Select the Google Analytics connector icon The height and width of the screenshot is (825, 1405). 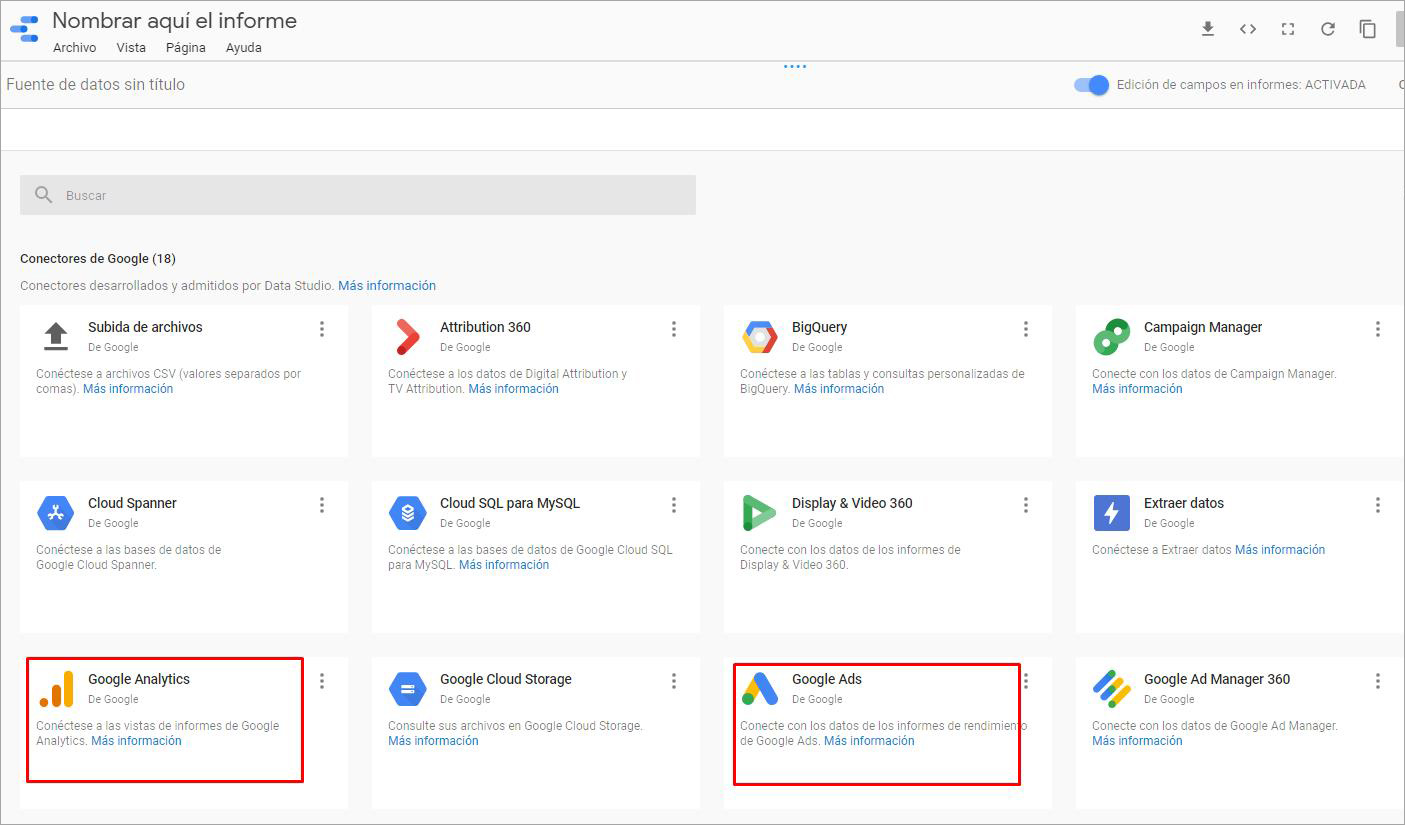point(56,689)
